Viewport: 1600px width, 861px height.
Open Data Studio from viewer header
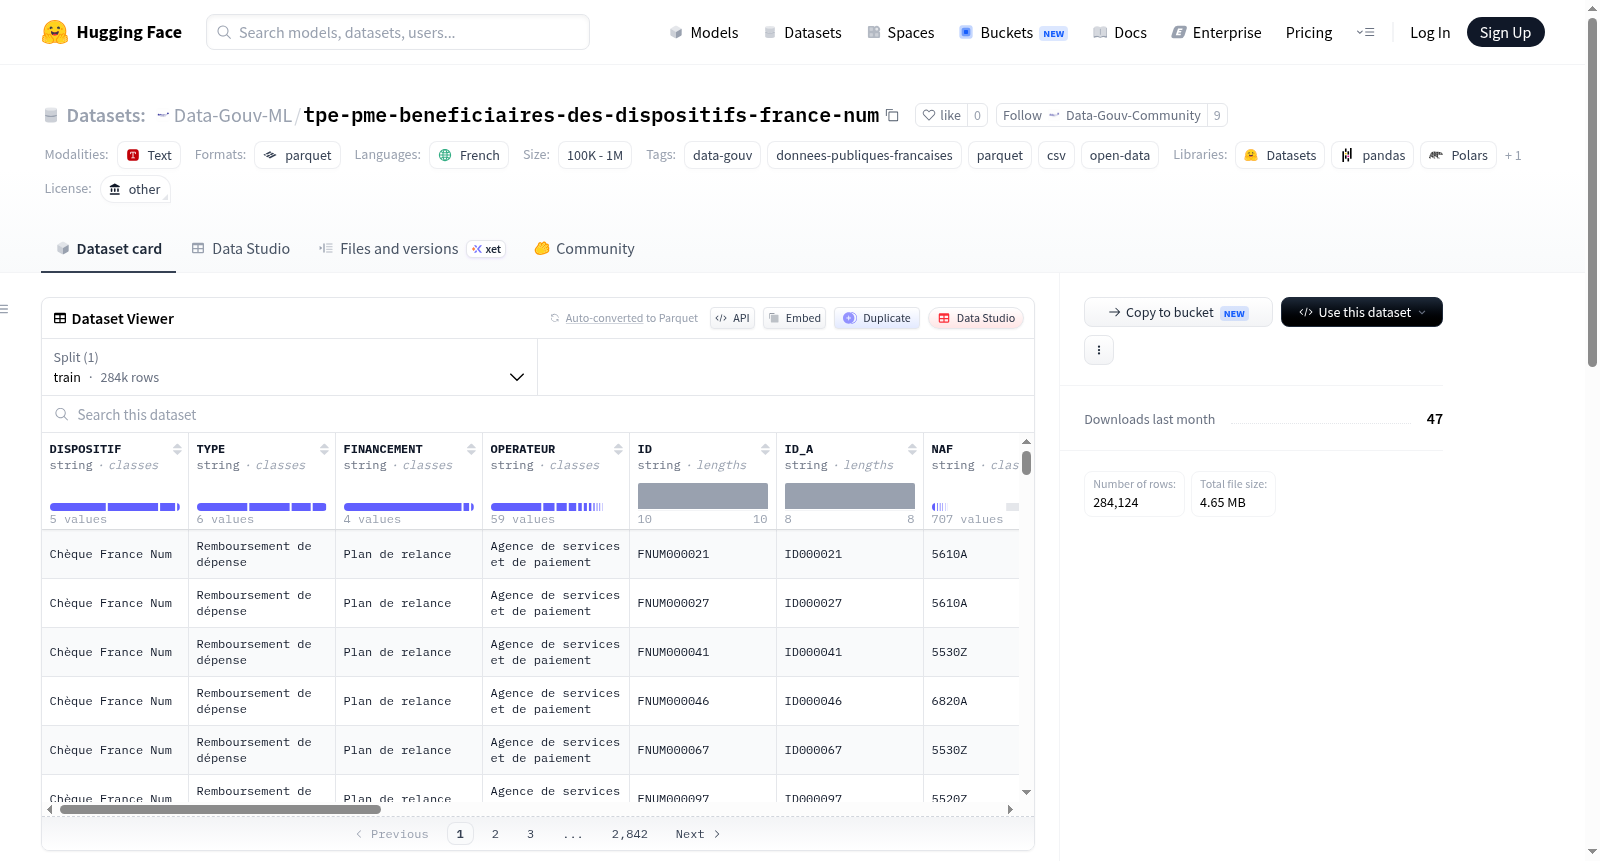click(x=976, y=318)
